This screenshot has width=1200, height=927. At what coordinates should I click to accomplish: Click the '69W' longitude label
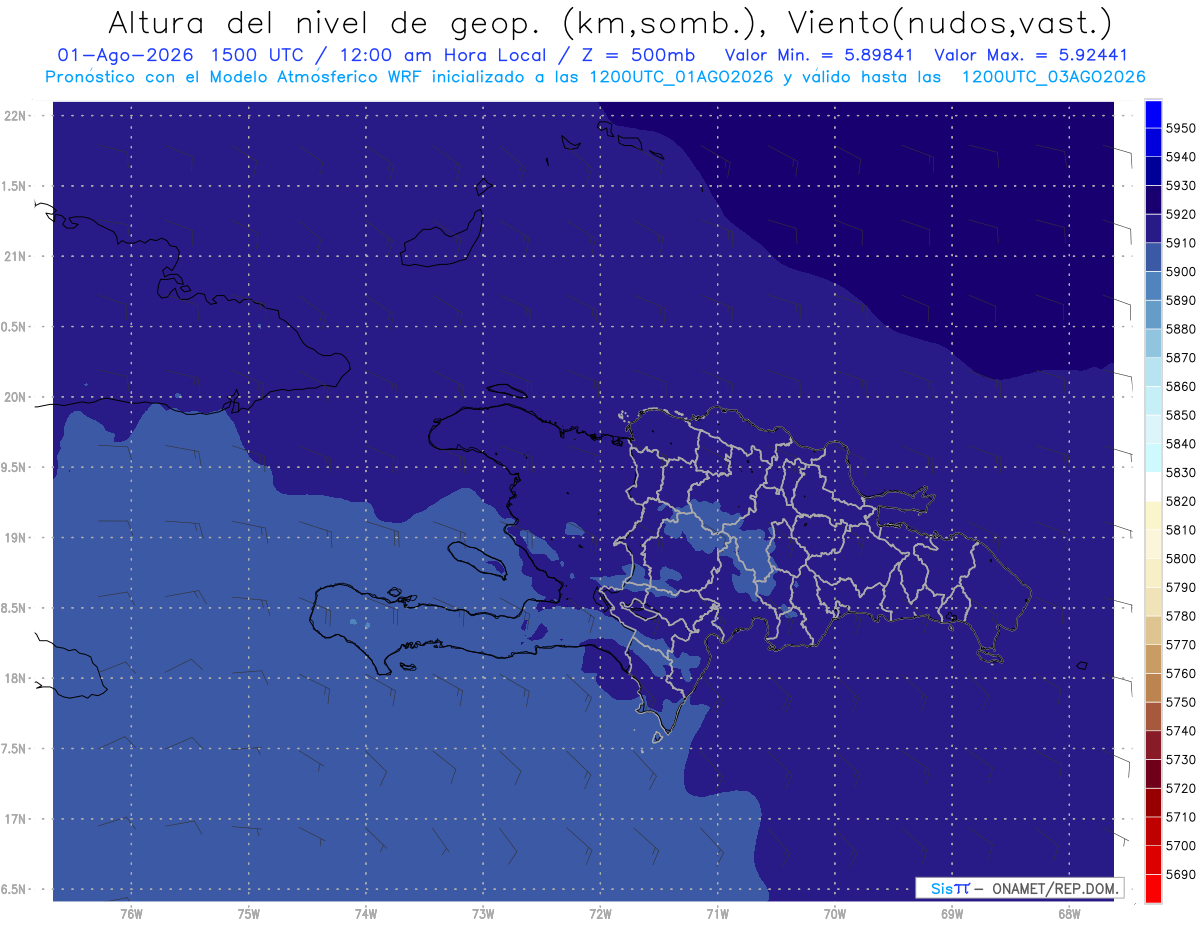pyautogui.click(x=952, y=914)
